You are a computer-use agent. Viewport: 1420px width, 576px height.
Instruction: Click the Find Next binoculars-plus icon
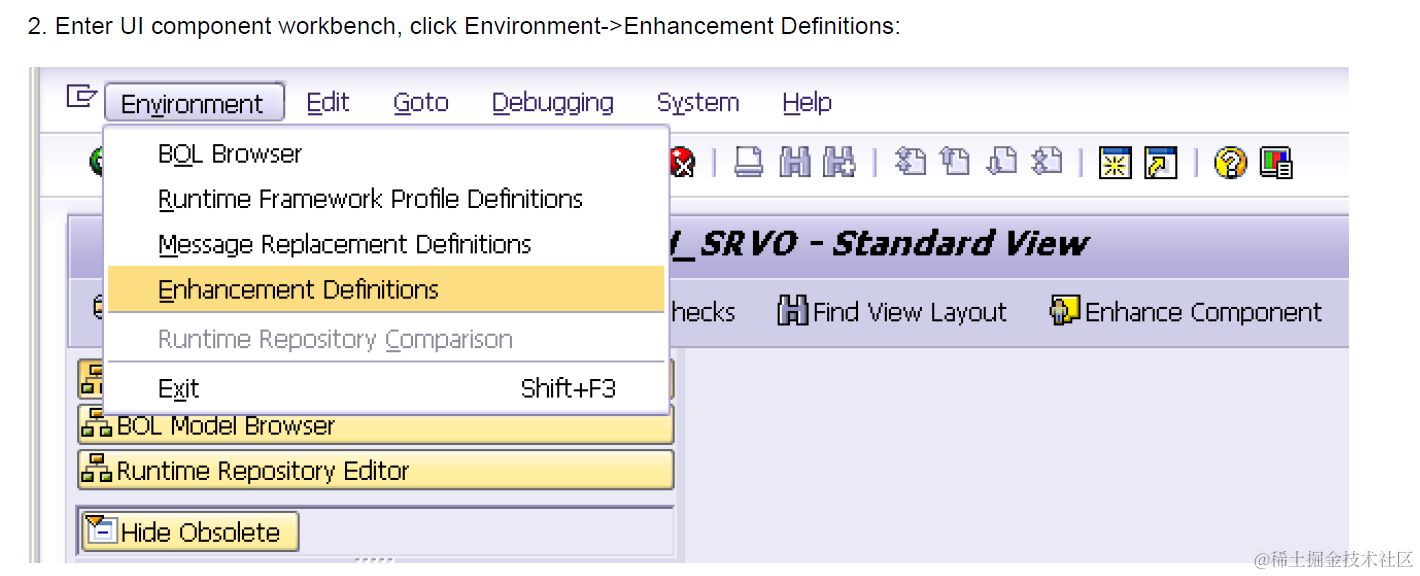(x=839, y=162)
